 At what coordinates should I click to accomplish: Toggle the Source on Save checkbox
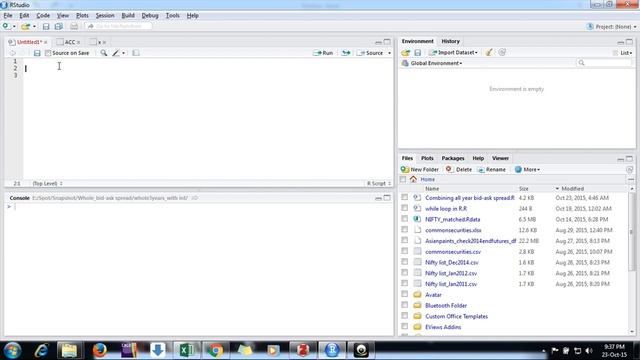(x=48, y=53)
